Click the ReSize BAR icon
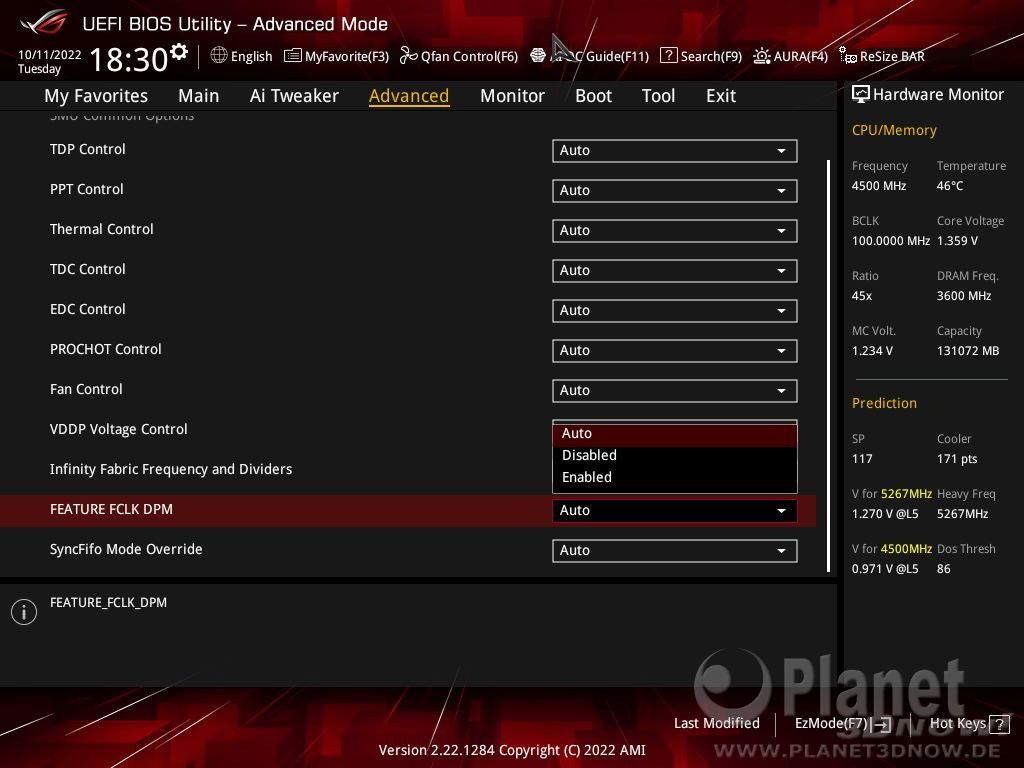This screenshot has height=768, width=1024. (x=848, y=56)
